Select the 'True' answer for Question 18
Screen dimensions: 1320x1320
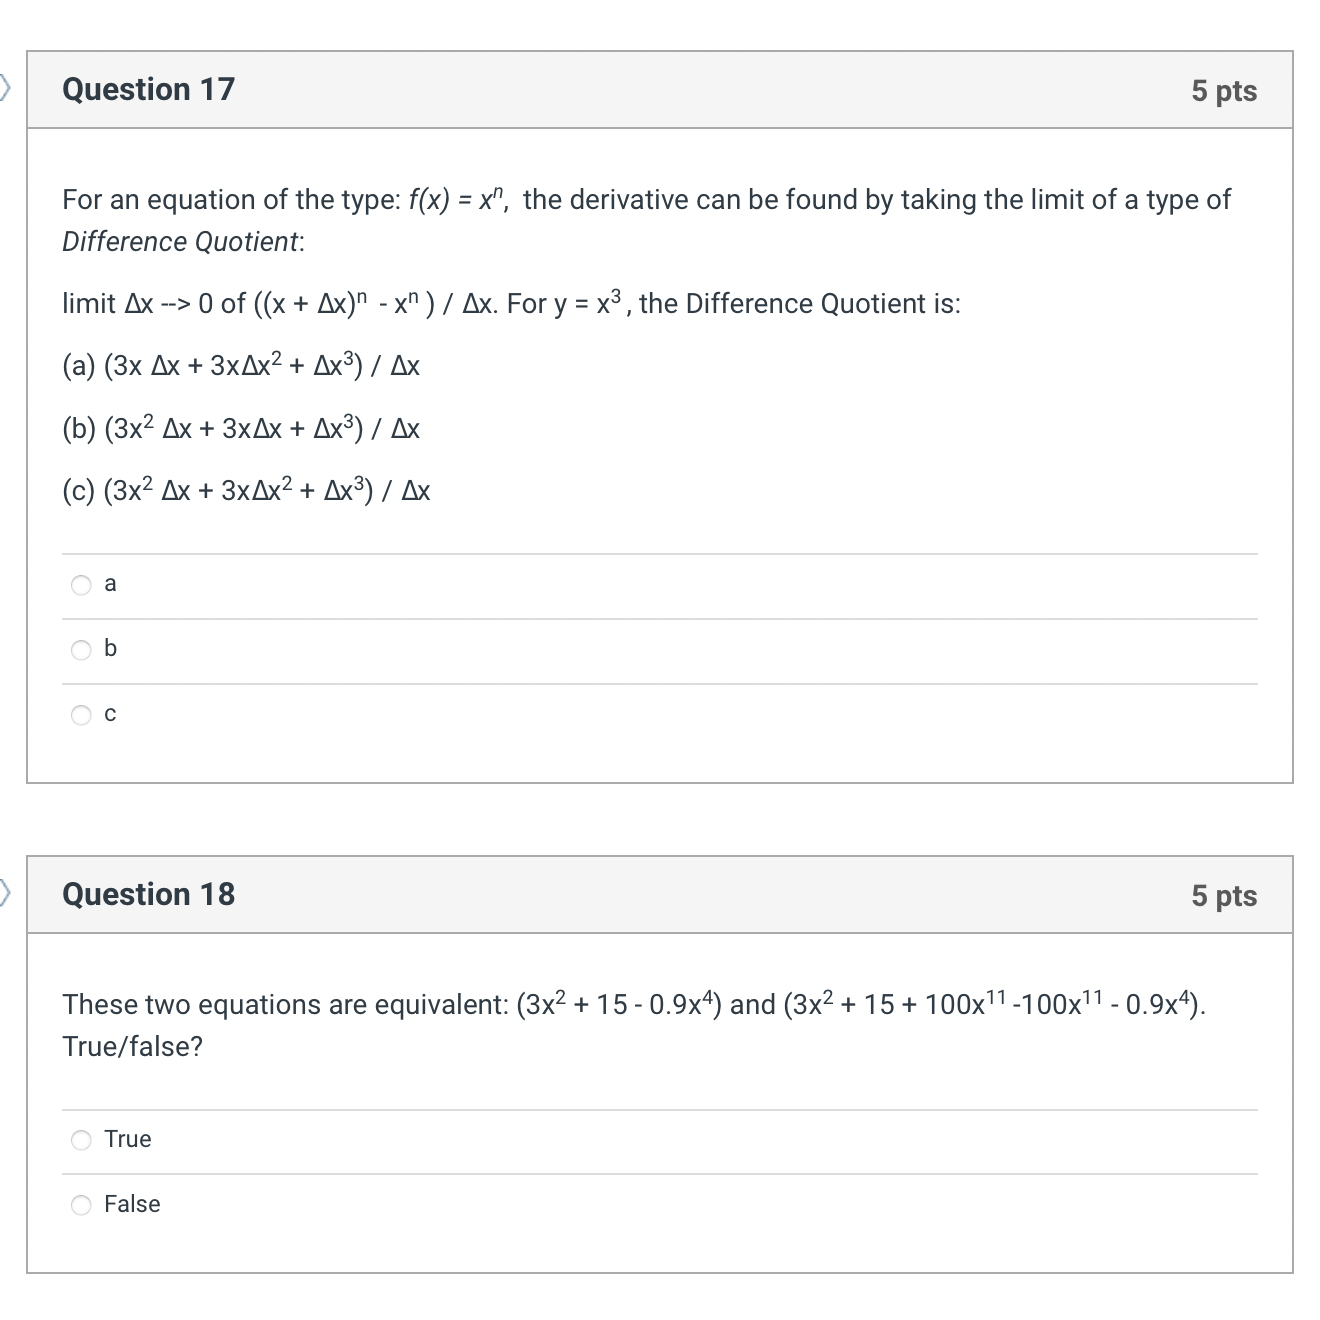(81, 1139)
